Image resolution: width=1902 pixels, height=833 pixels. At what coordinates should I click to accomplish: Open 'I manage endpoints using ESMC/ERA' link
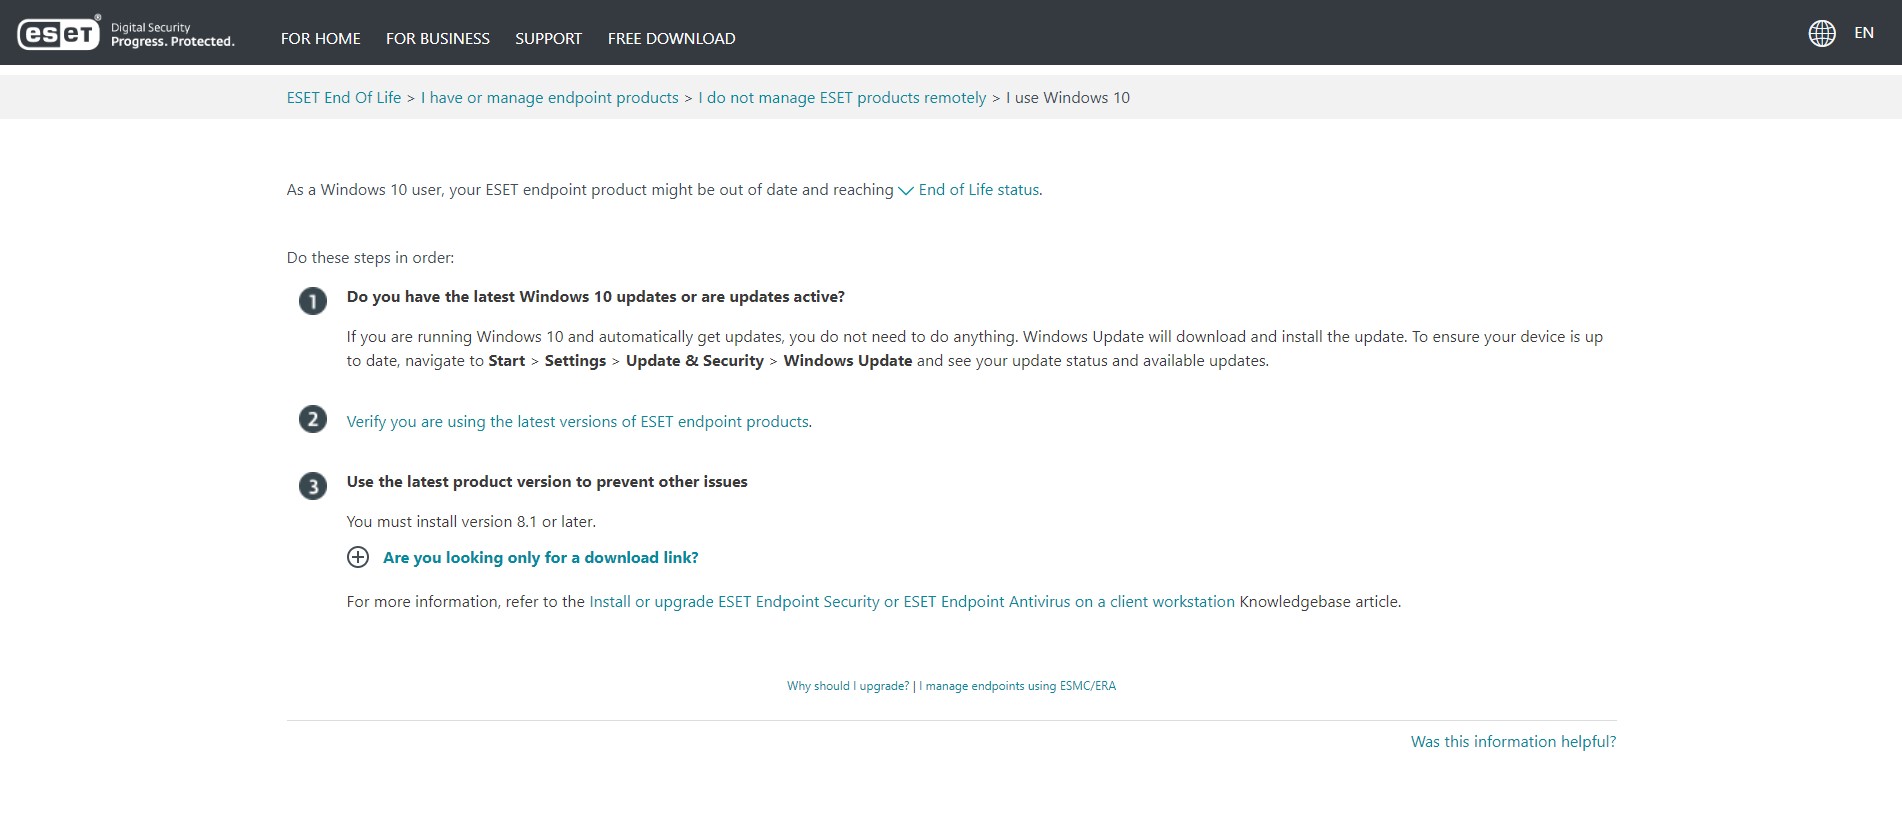tap(1018, 686)
